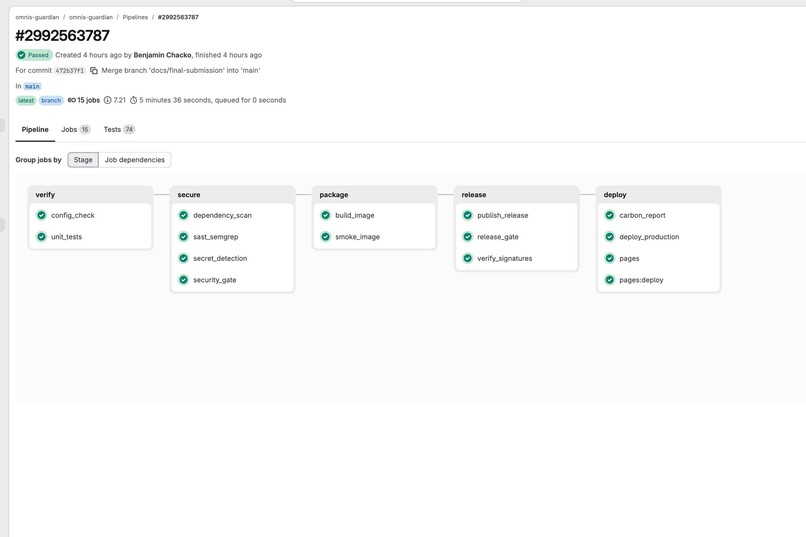Screen dimensions: 806x537
Task: Click the Passed status badge
Action: pos(34,55)
